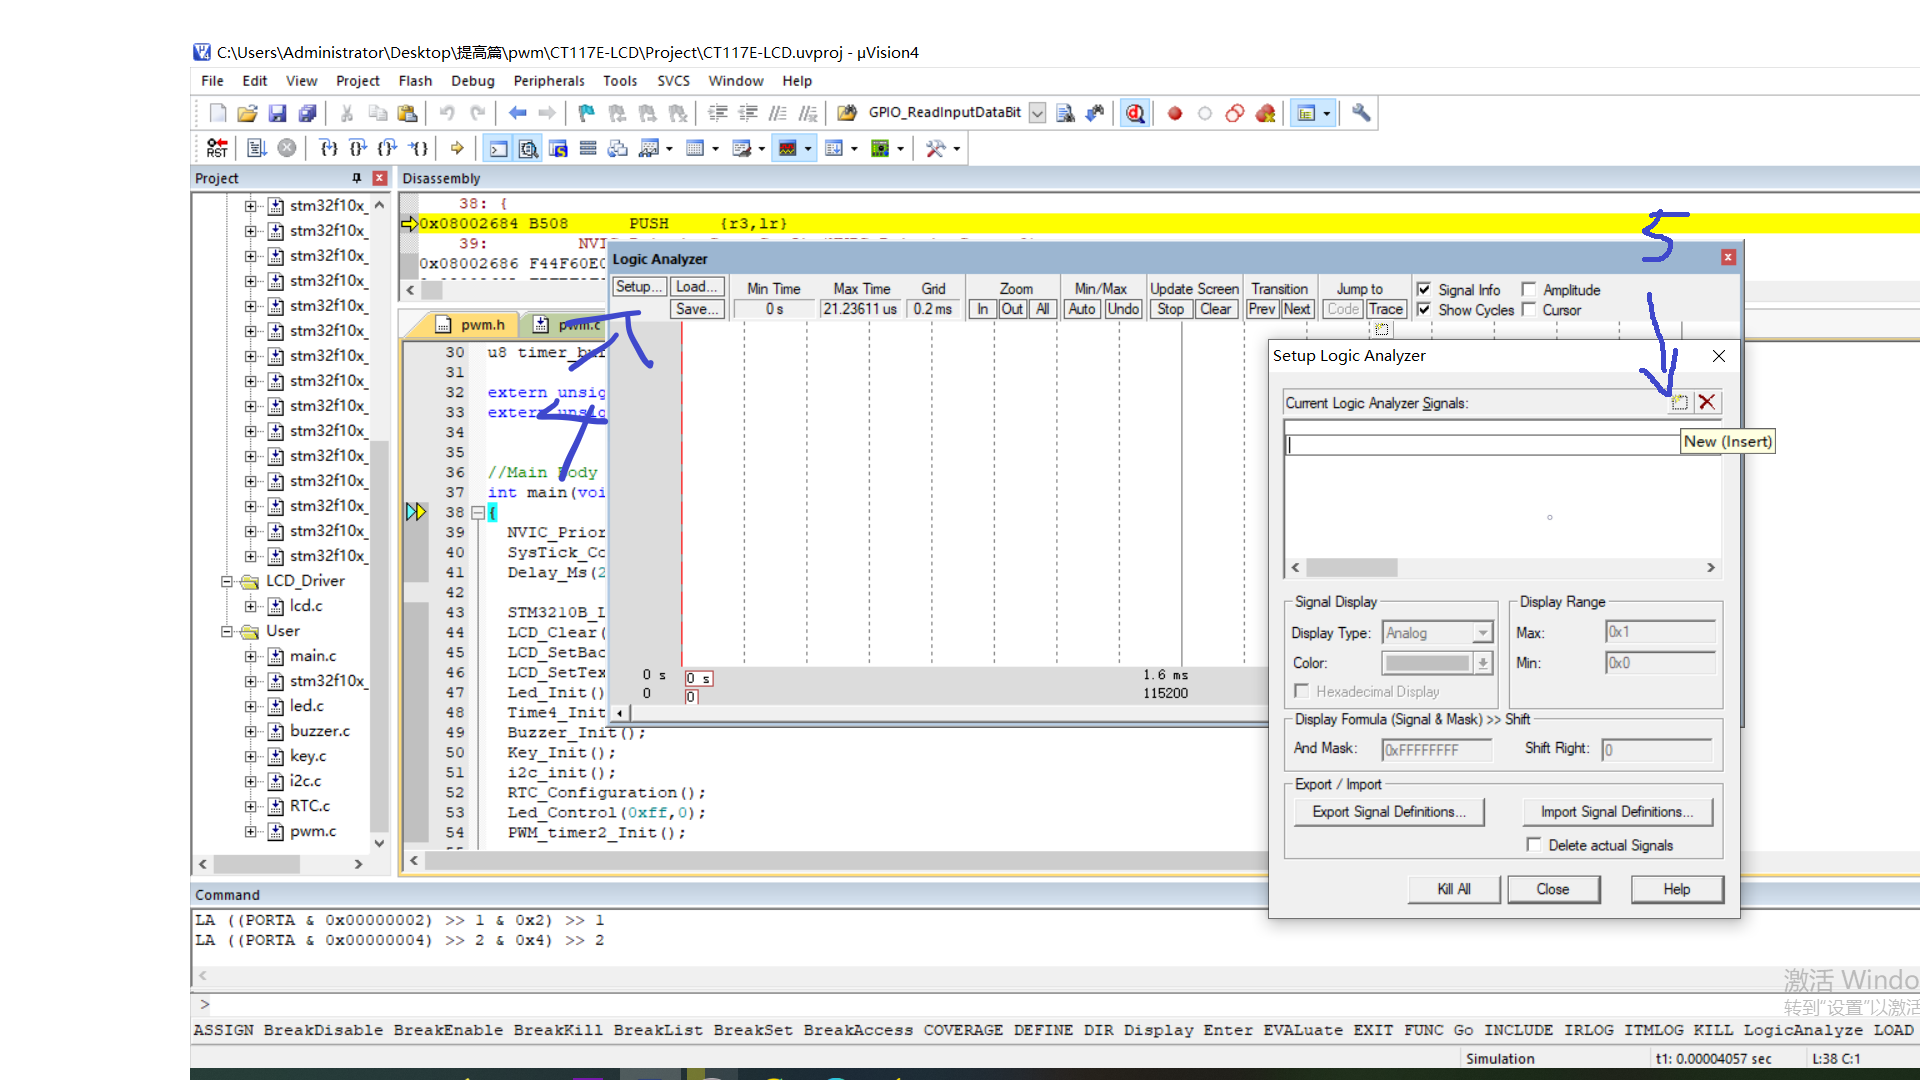This screenshot has width=1920, height=1080.
Task: Expand the main.c tree node
Action: click(250, 656)
